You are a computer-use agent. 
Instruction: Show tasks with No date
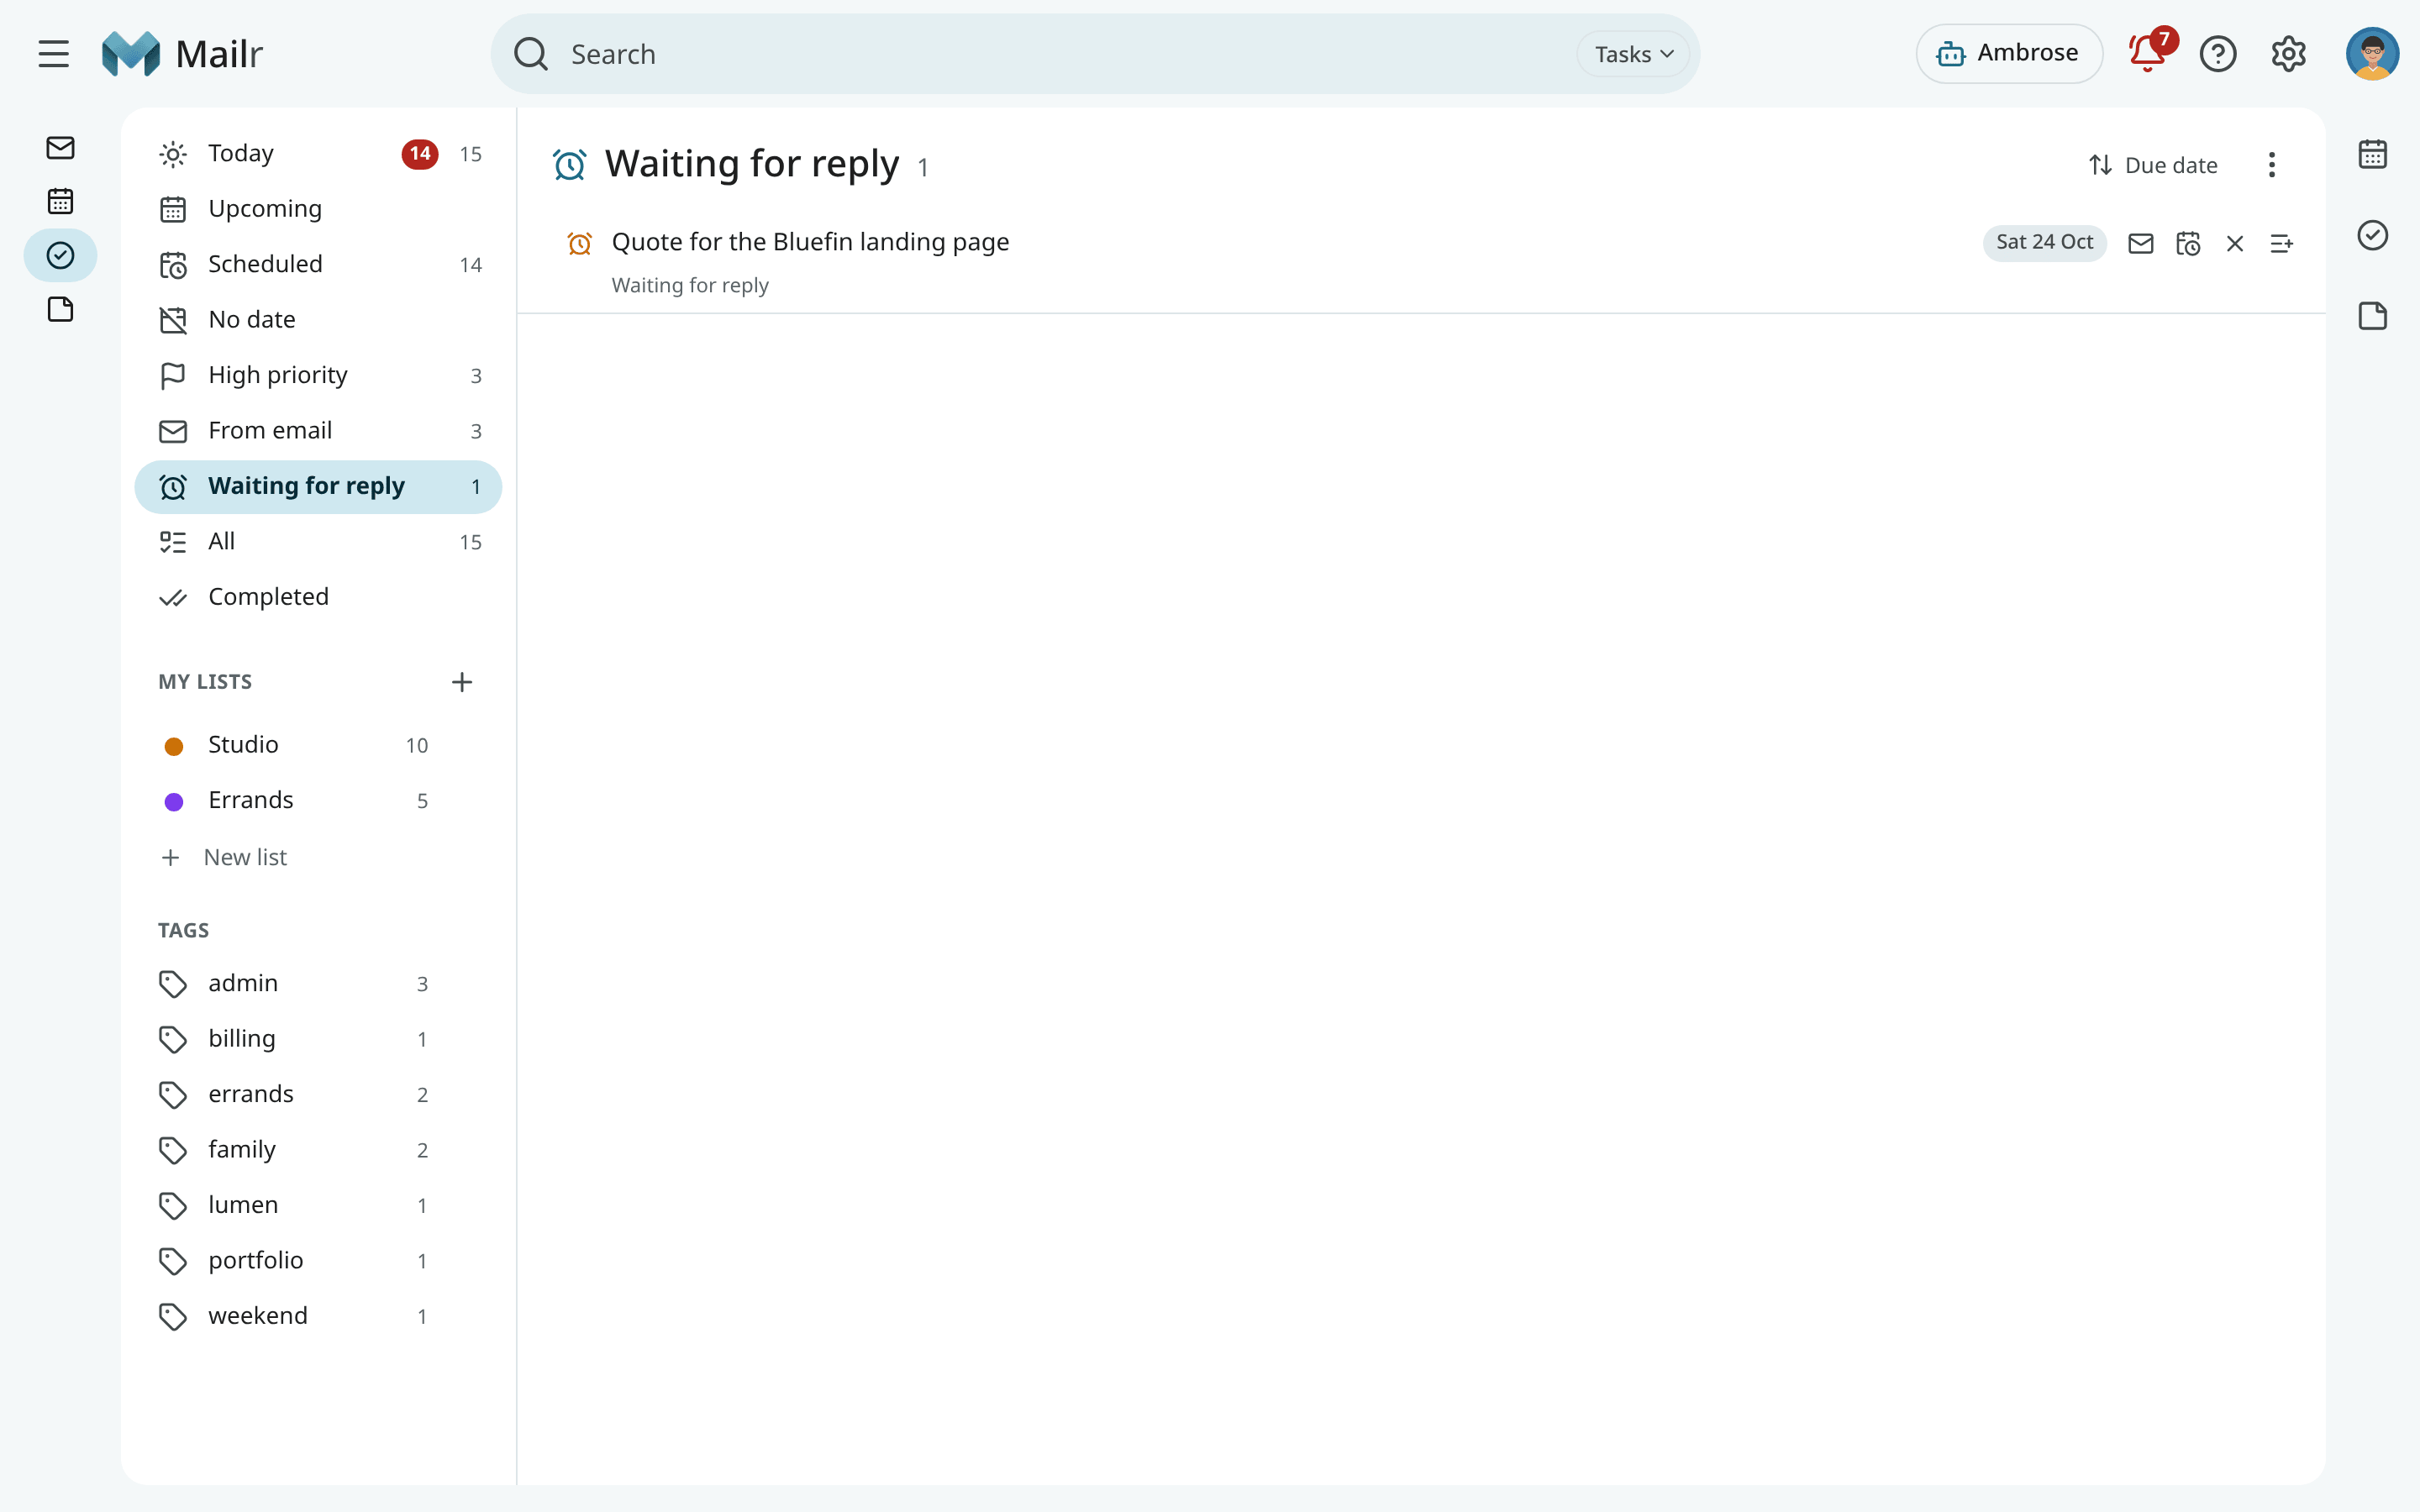coord(318,320)
